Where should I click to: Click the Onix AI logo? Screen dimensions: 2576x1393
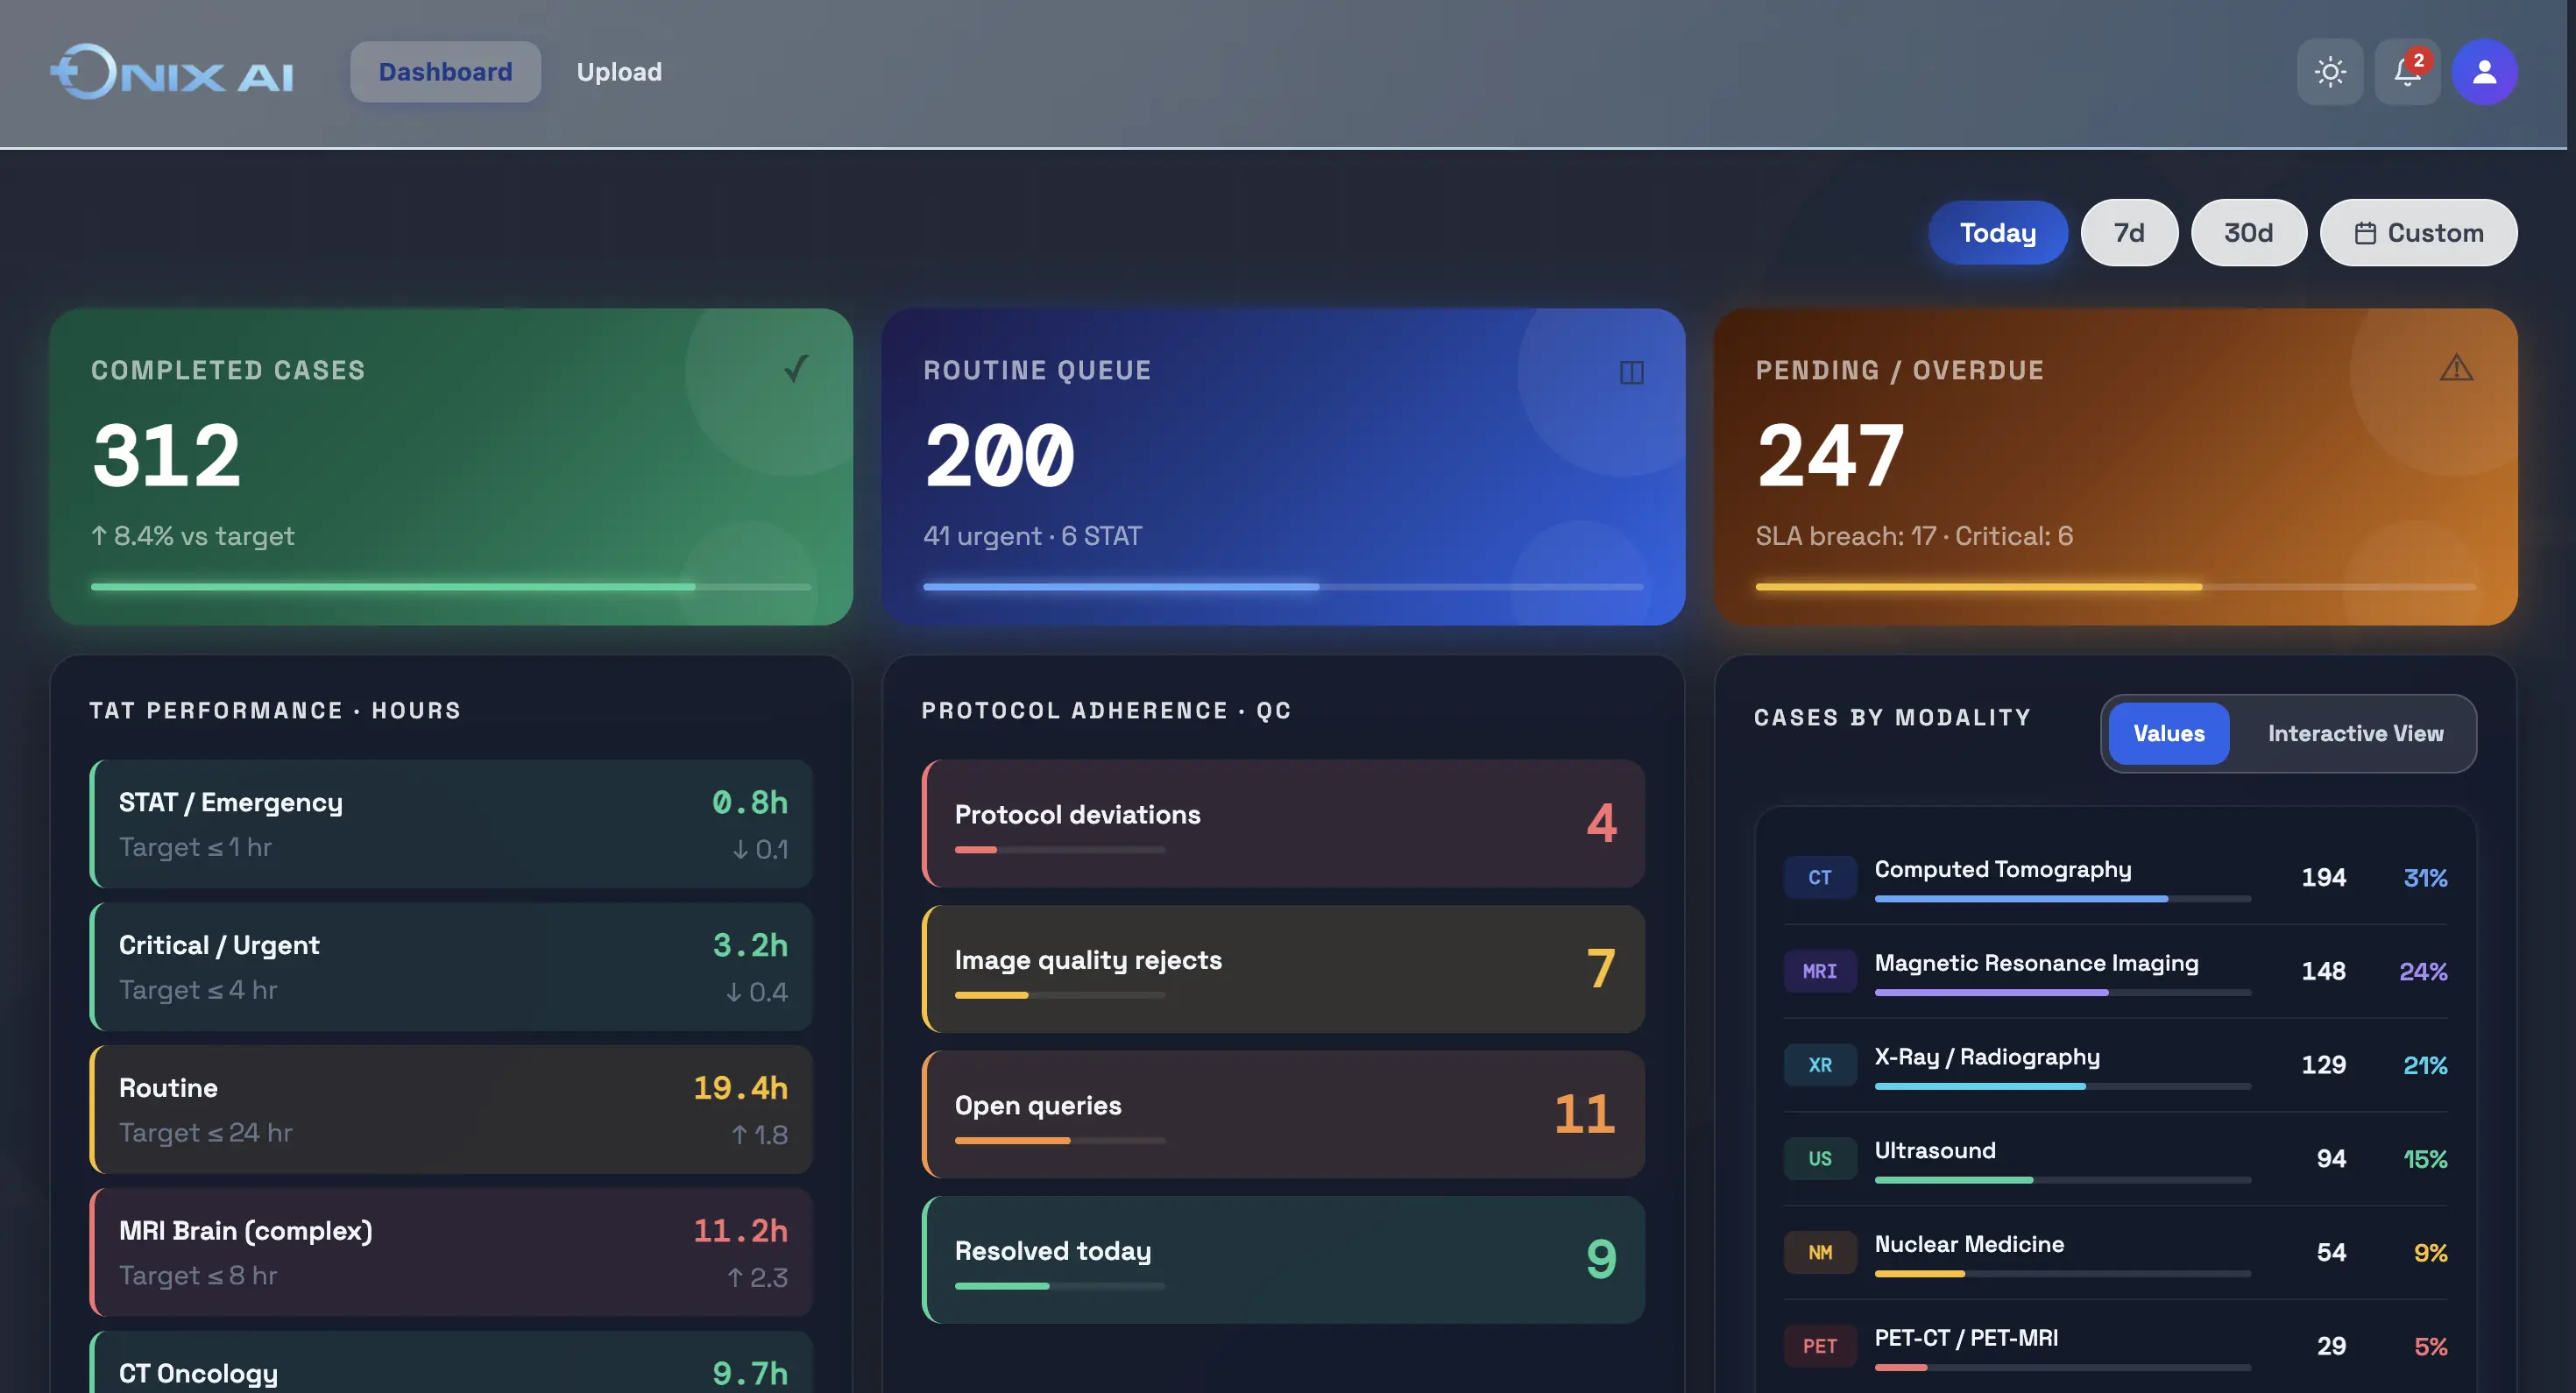point(171,71)
